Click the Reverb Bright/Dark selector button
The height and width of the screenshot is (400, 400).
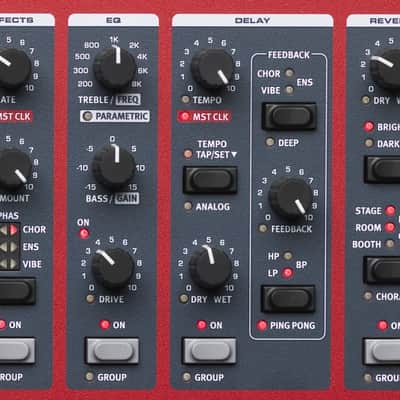click(x=383, y=169)
